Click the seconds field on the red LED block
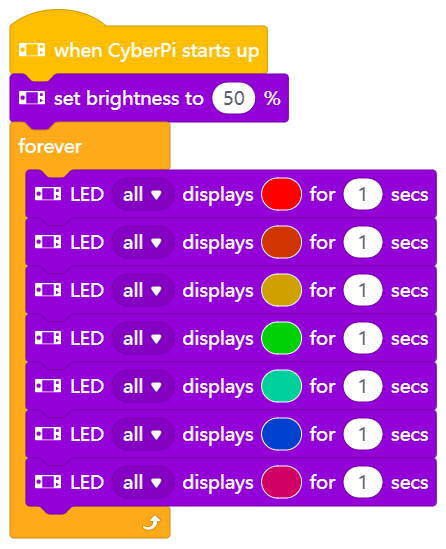The width and height of the screenshot is (446, 549). (x=363, y=194)
